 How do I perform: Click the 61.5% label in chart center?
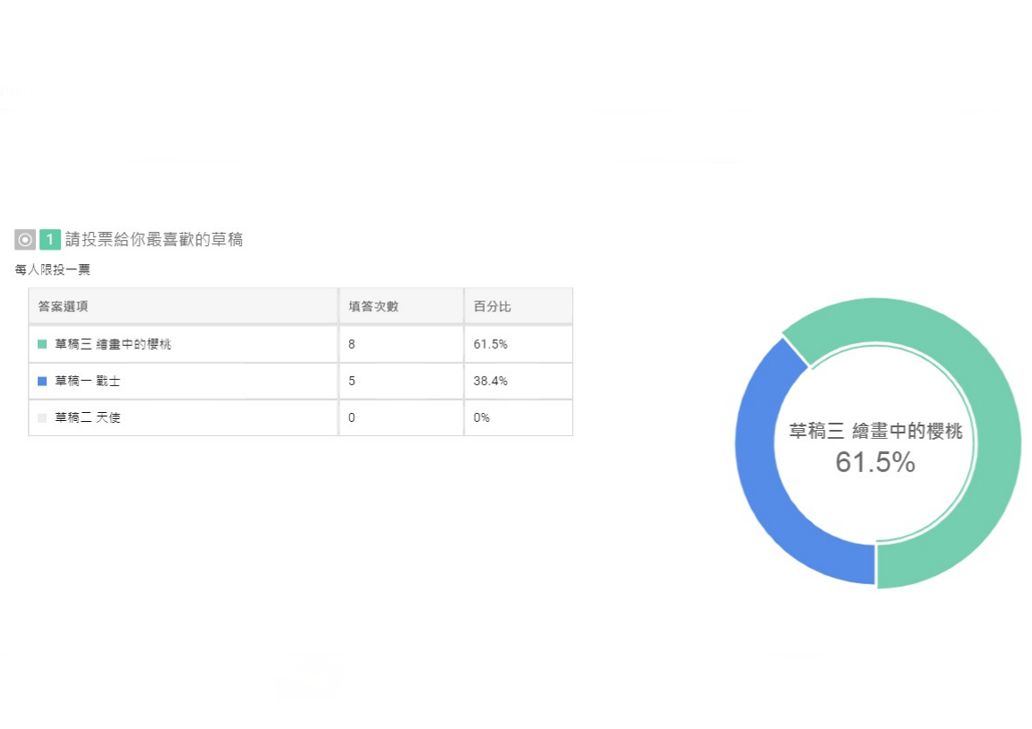[875, 462]
